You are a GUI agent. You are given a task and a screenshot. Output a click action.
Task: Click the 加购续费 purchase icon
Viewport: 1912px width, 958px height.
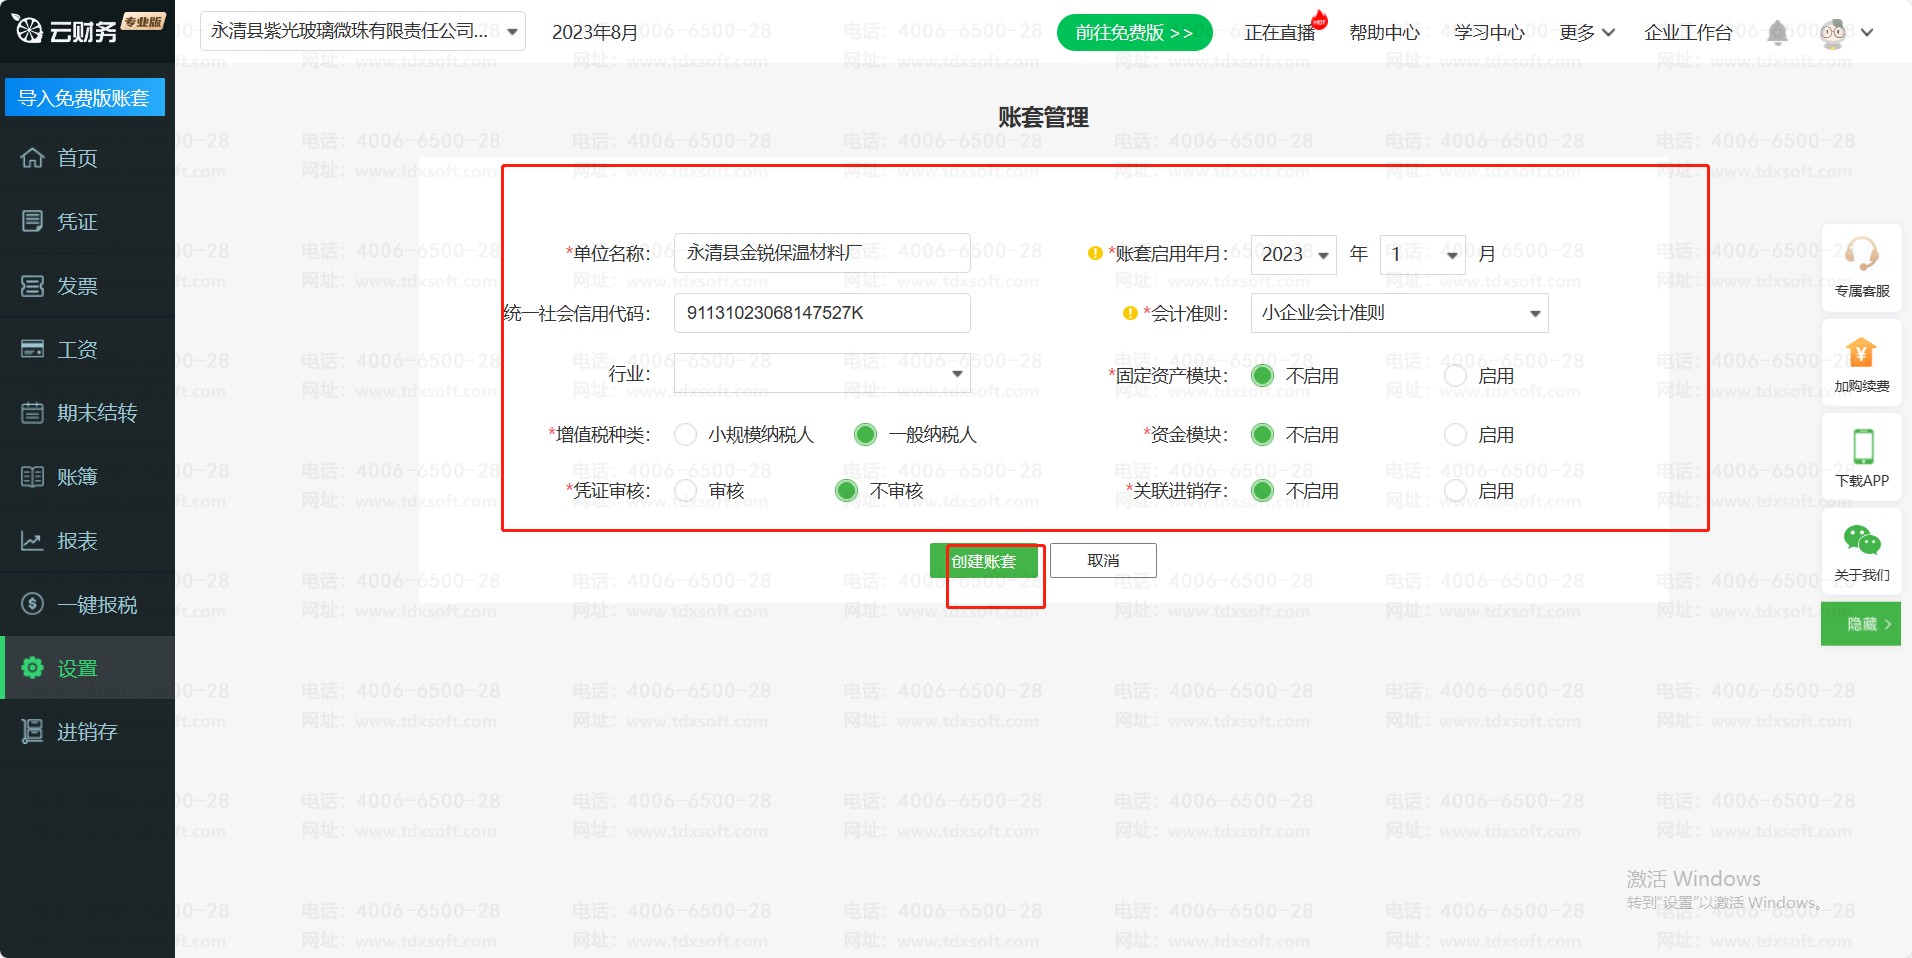tap(1861, 353)
